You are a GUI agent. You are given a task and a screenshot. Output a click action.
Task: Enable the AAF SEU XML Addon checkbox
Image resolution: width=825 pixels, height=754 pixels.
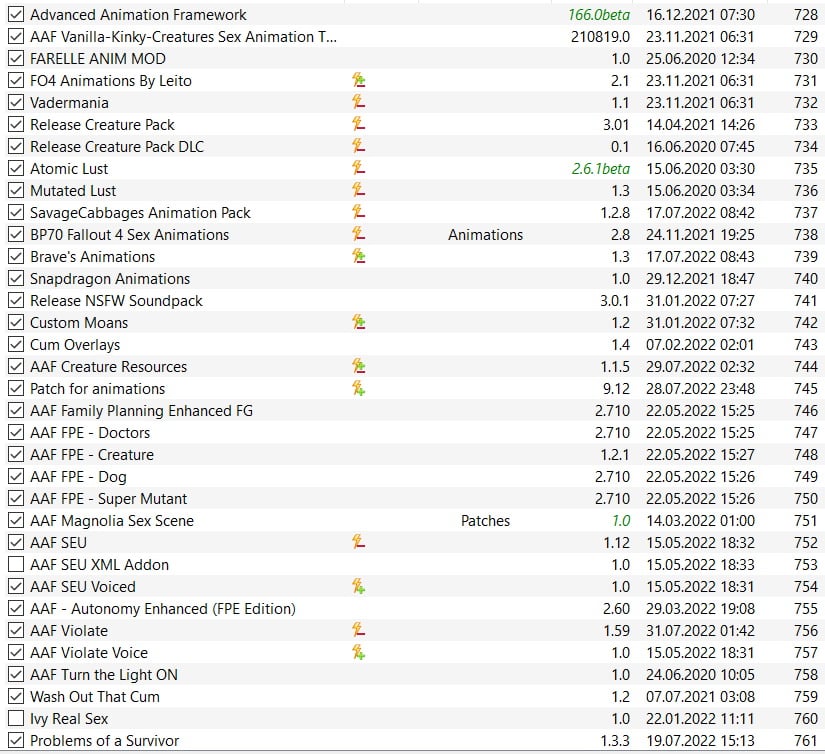coord(16,565)
